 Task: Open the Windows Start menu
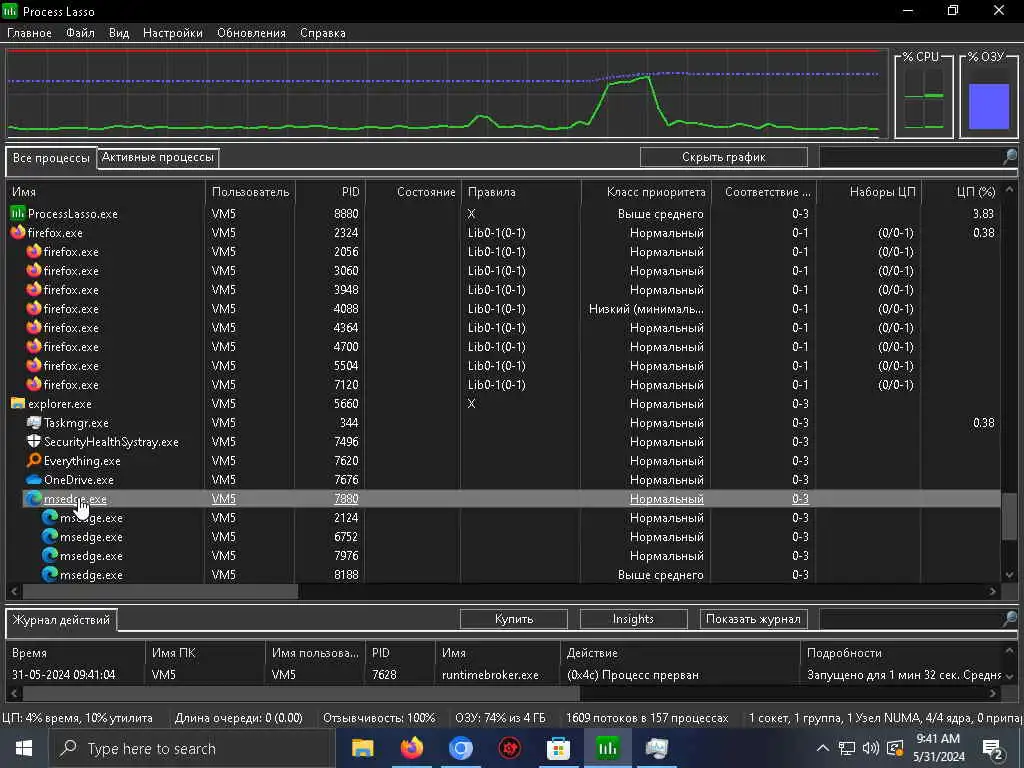tap(24, 748)
